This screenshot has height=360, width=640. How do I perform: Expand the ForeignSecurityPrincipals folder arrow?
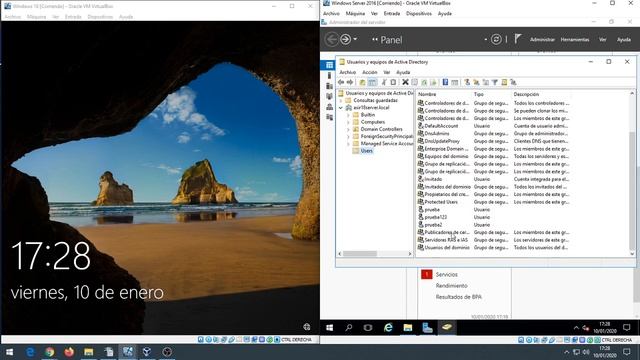point(348,136)
